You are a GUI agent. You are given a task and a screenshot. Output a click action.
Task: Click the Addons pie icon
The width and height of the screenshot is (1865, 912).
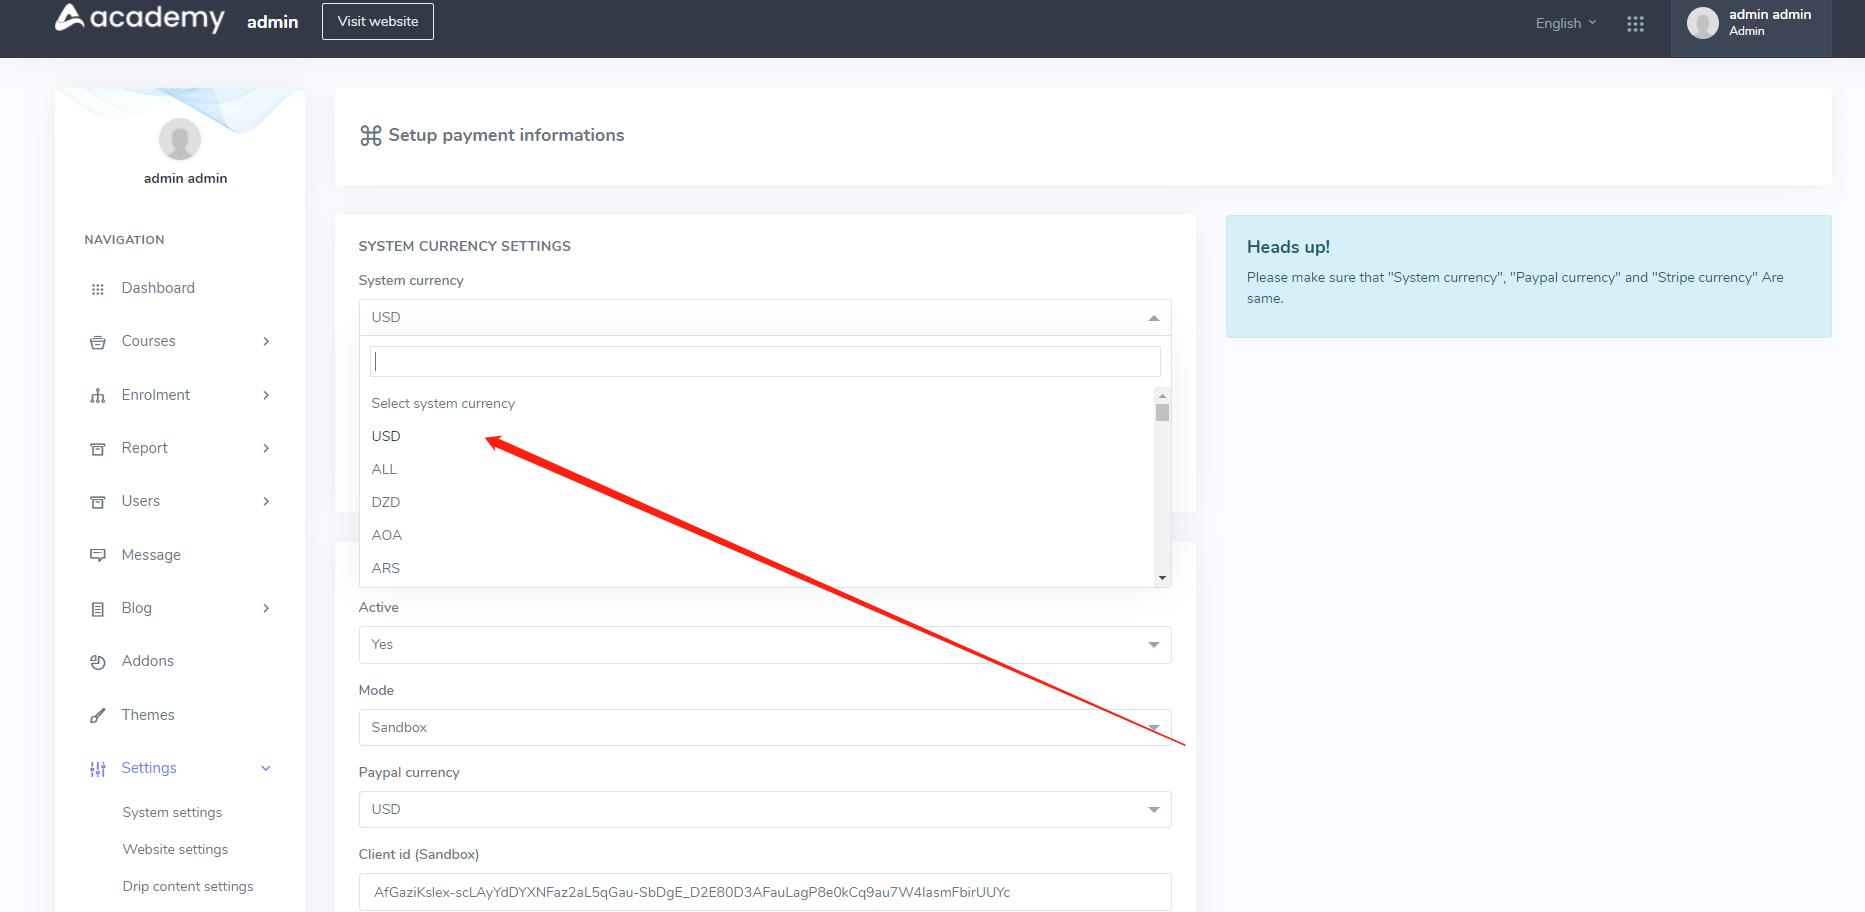tap(97, 662)
